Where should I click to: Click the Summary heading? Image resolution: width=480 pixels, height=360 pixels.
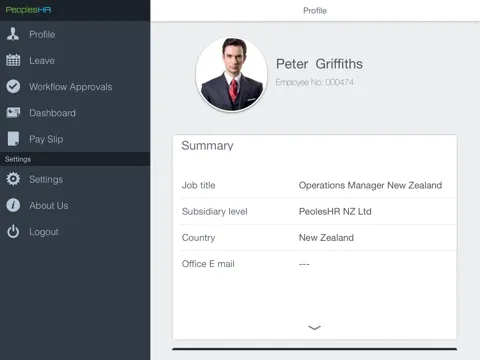(207, 146)
